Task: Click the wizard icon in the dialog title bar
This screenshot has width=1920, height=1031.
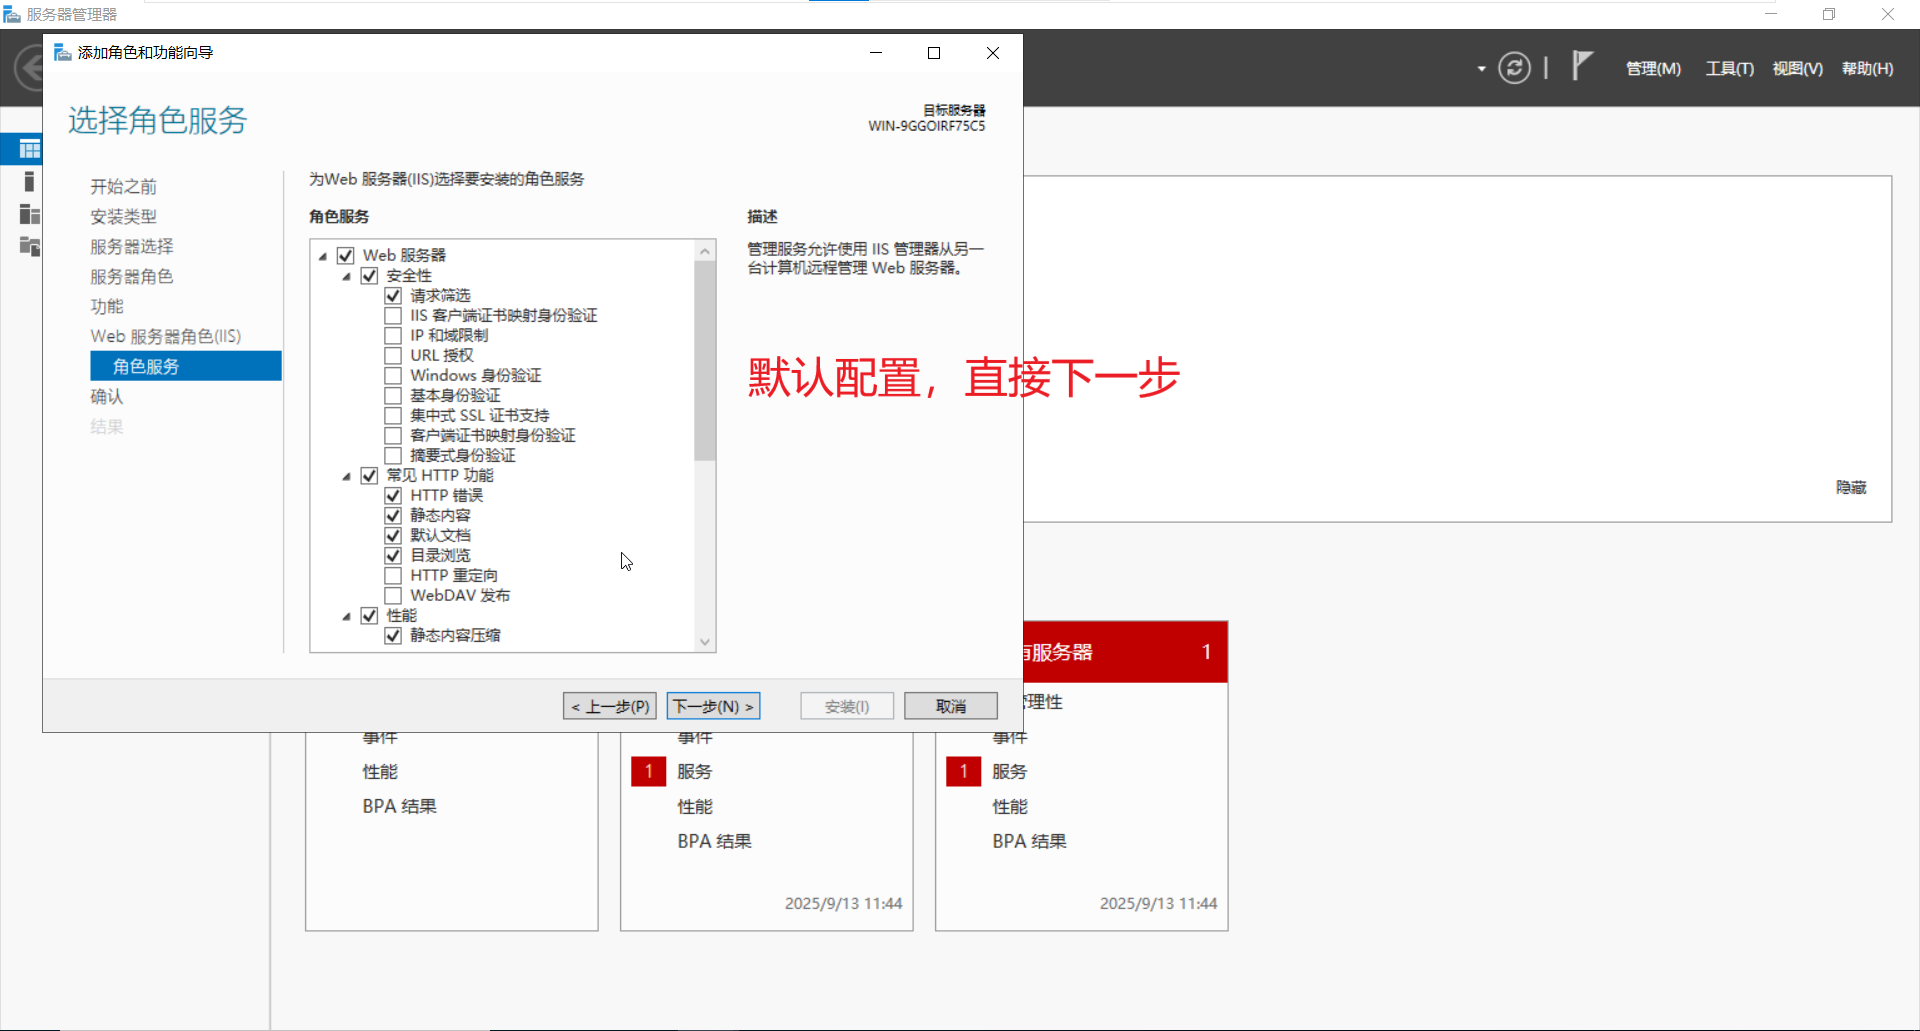Action: (x=62, y=52)
